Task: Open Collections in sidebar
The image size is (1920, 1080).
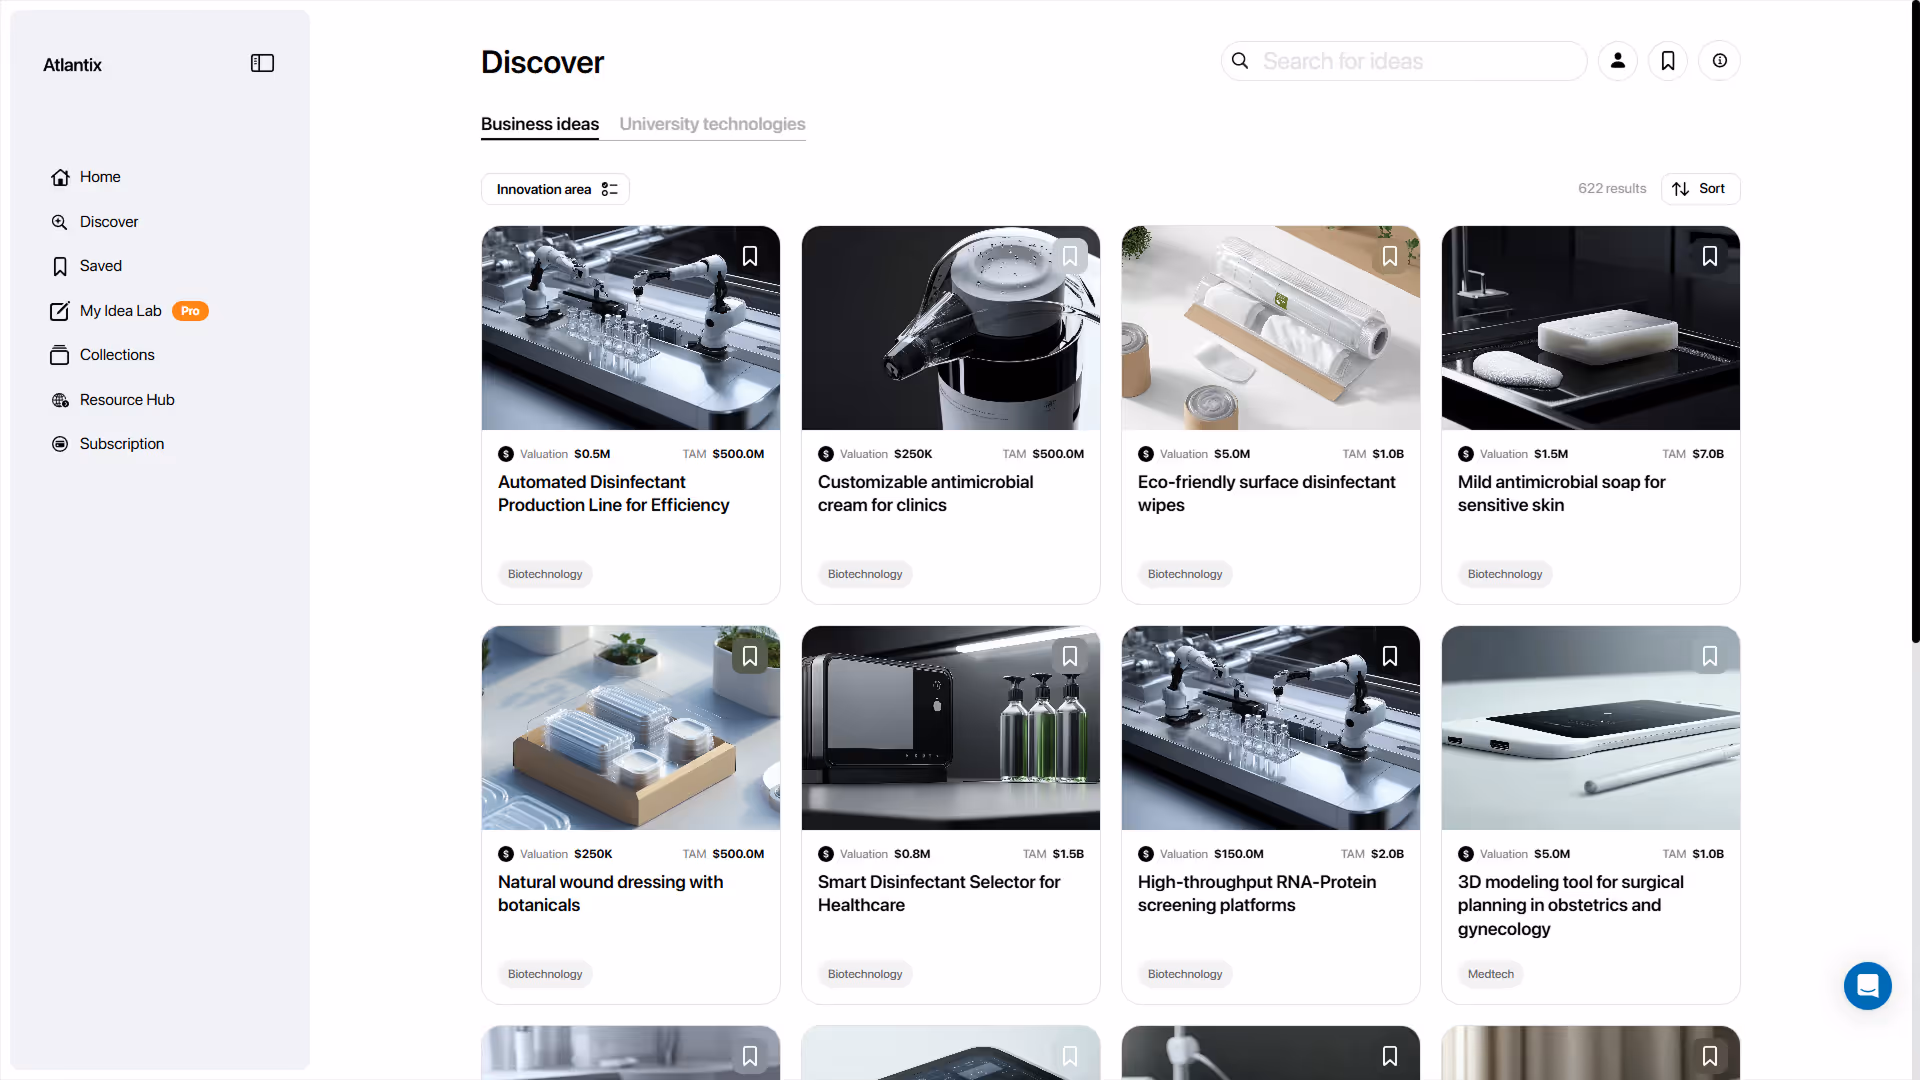Action: (117, 355)
